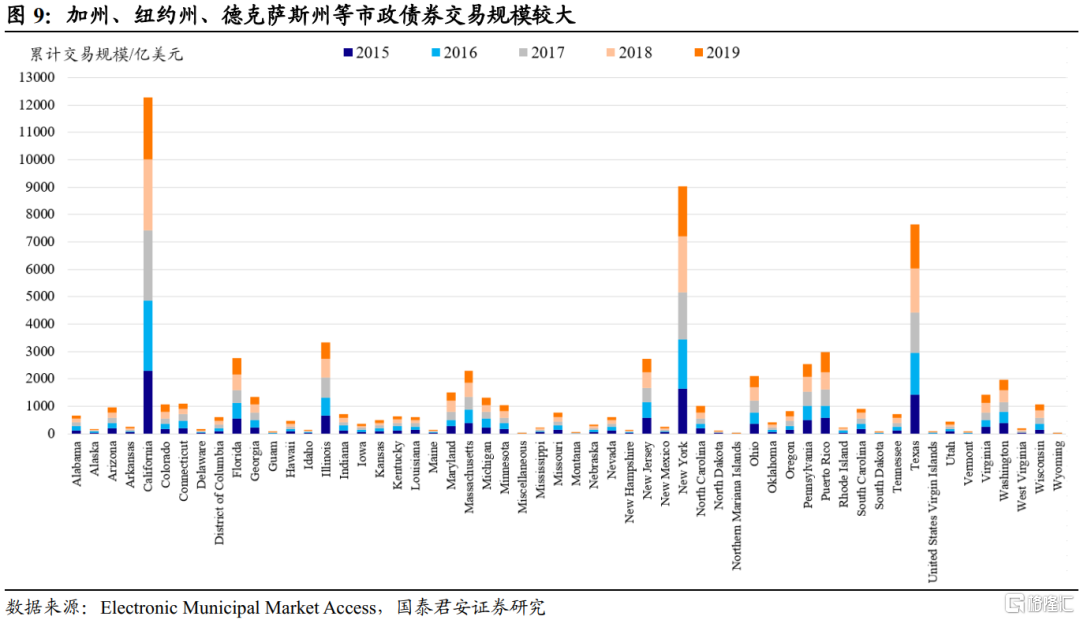
Task: Click the 2018 peach legend swatch
Action: (610, 52)
